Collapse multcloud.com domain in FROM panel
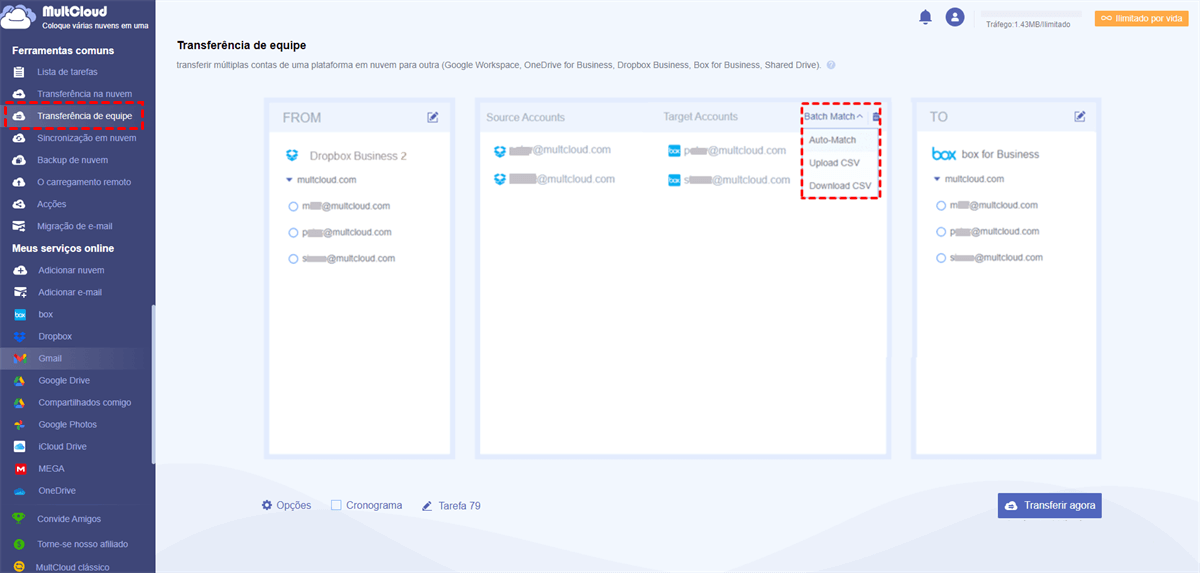Image resolution: width=1200 pixels, height=573 pixels. tap(289, 180)
